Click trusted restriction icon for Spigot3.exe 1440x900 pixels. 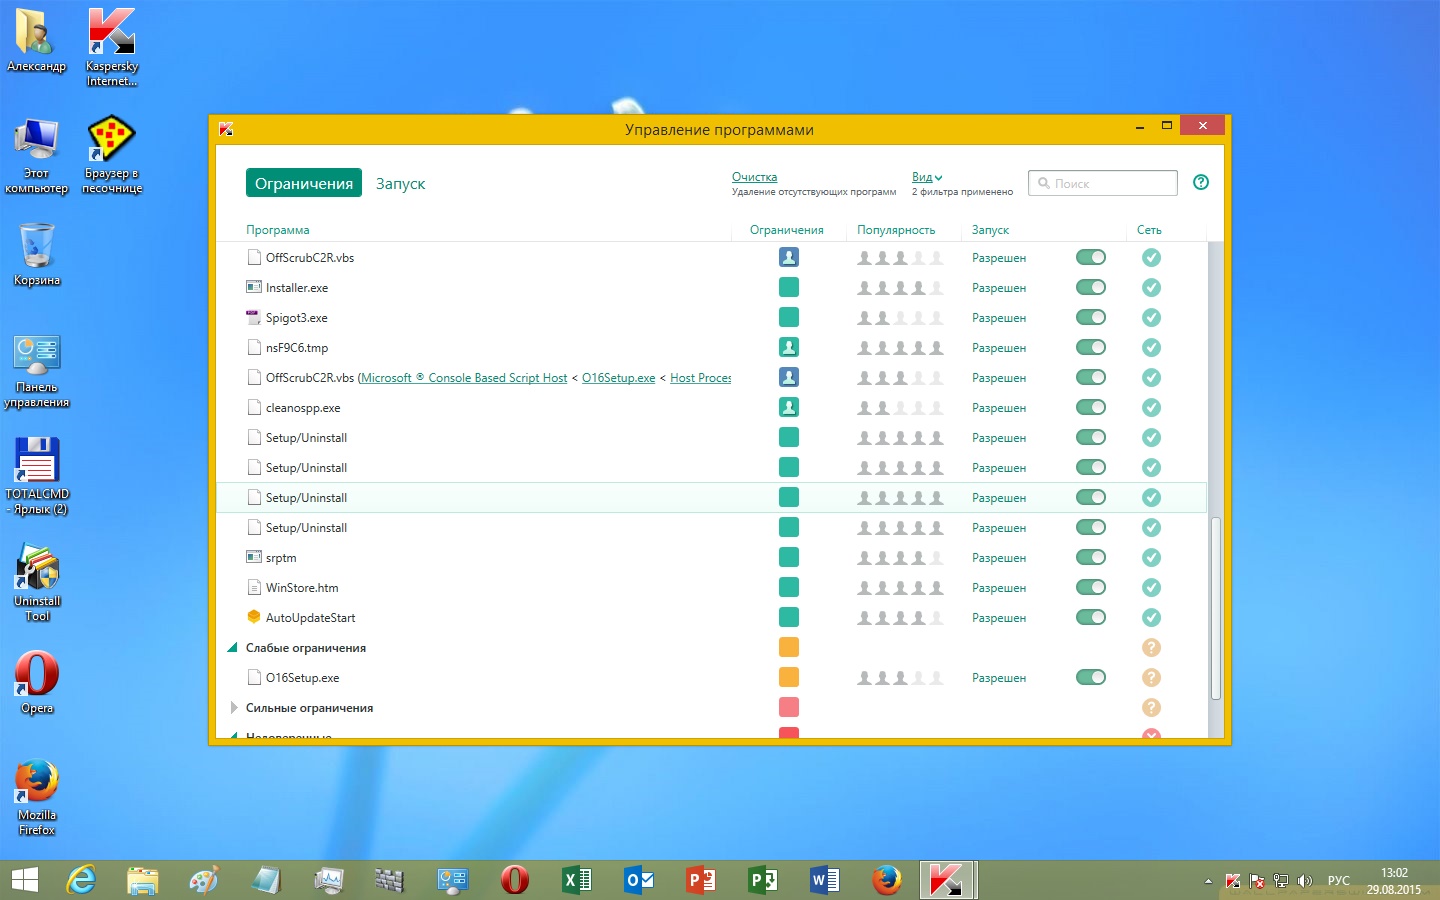(788, 318)
